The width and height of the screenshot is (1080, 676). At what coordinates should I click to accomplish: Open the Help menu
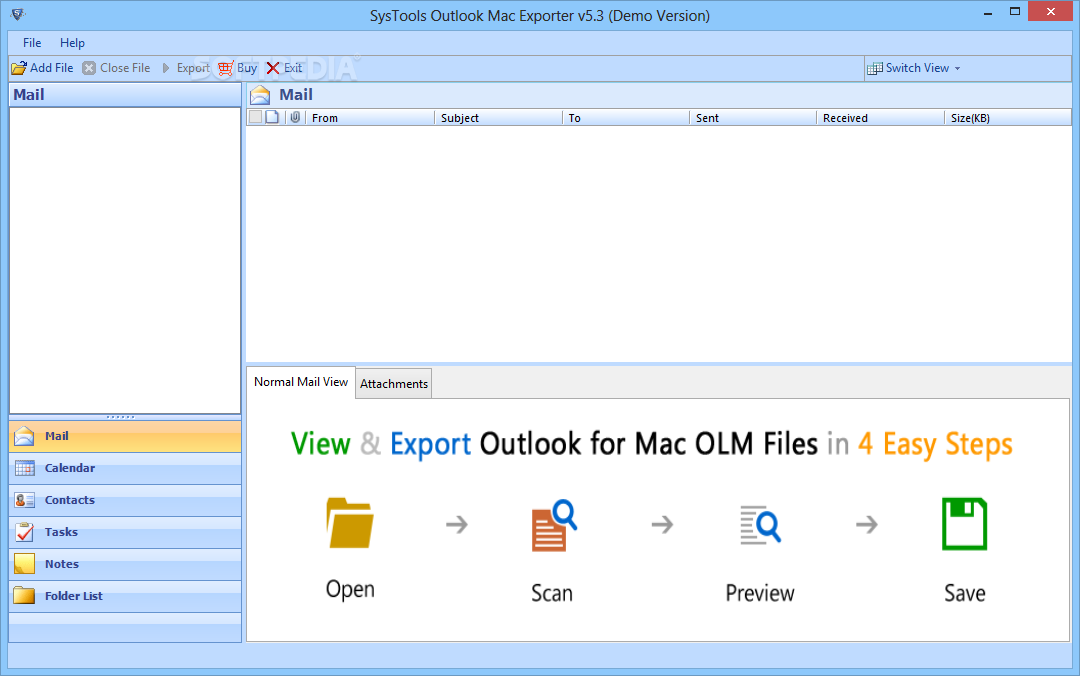tap(72, 43)
